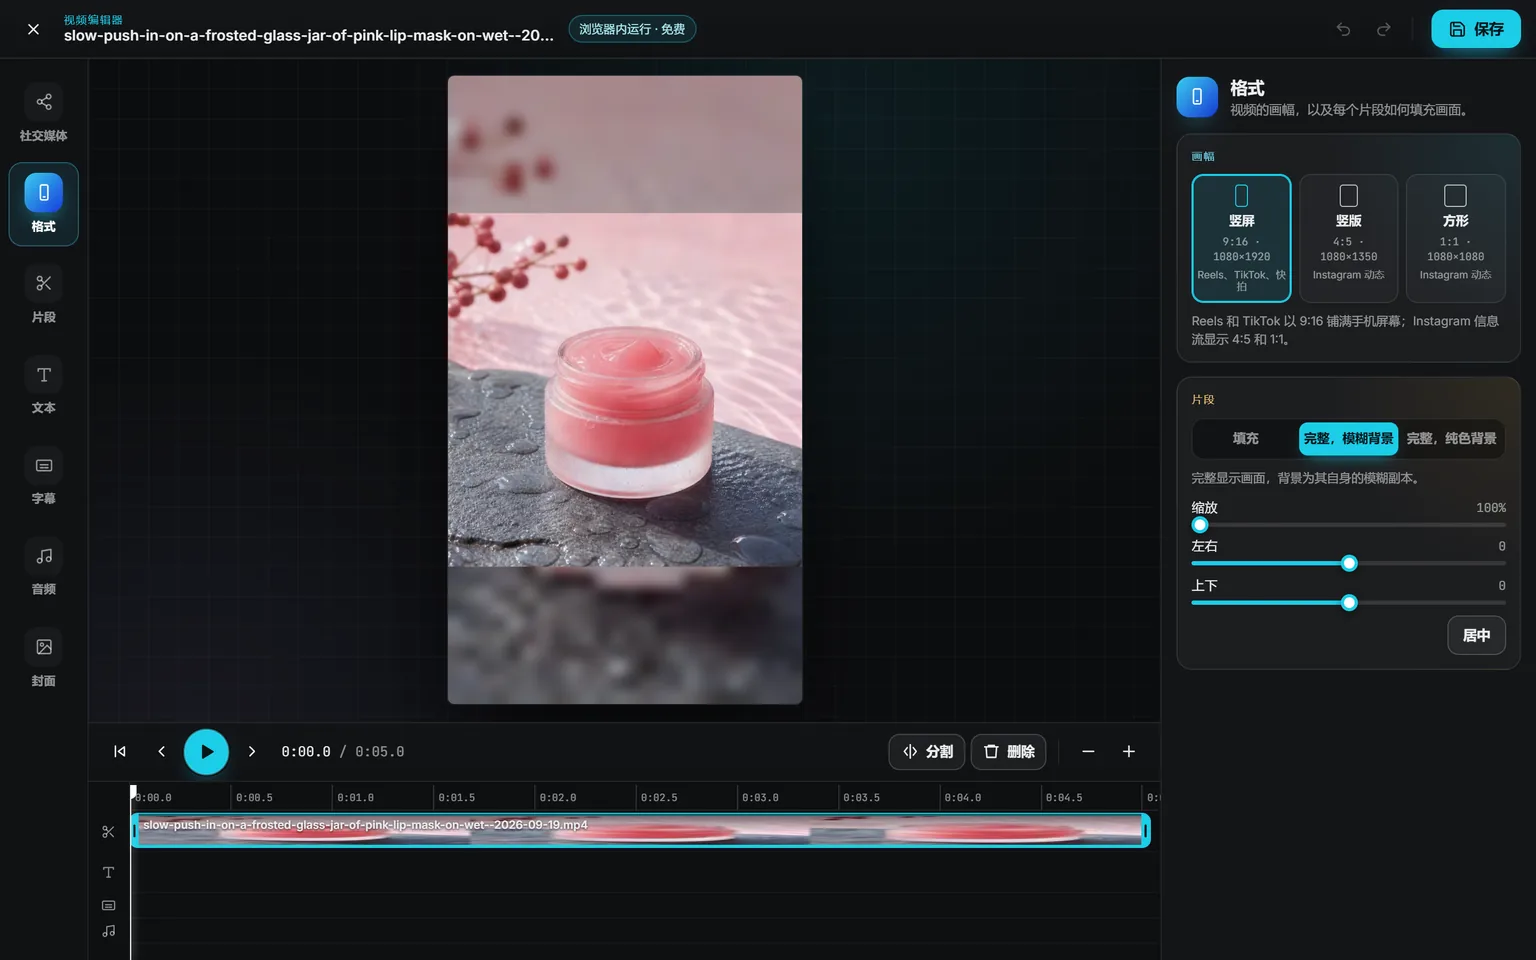Screen dimensions: 1536x960
Task: Switch clip fit to 填充
Action: point(1246,439)
